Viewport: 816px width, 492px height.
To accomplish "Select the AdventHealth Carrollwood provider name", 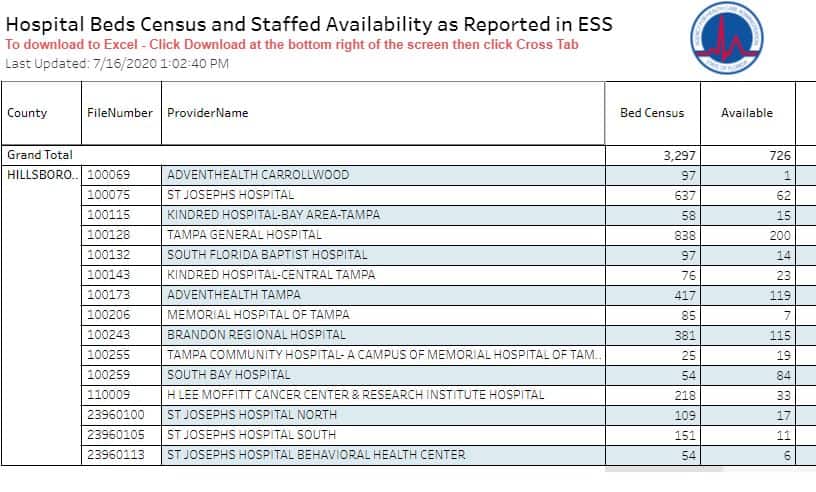I will pos(258,175).
